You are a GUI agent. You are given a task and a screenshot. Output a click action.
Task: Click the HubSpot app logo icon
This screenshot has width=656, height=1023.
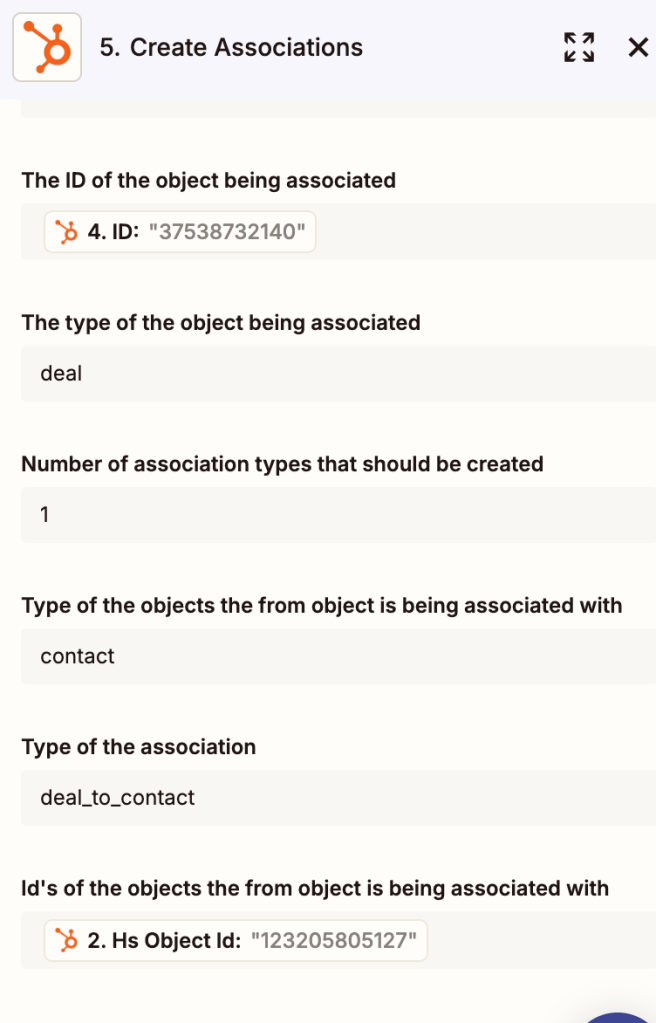click(47, 47)
